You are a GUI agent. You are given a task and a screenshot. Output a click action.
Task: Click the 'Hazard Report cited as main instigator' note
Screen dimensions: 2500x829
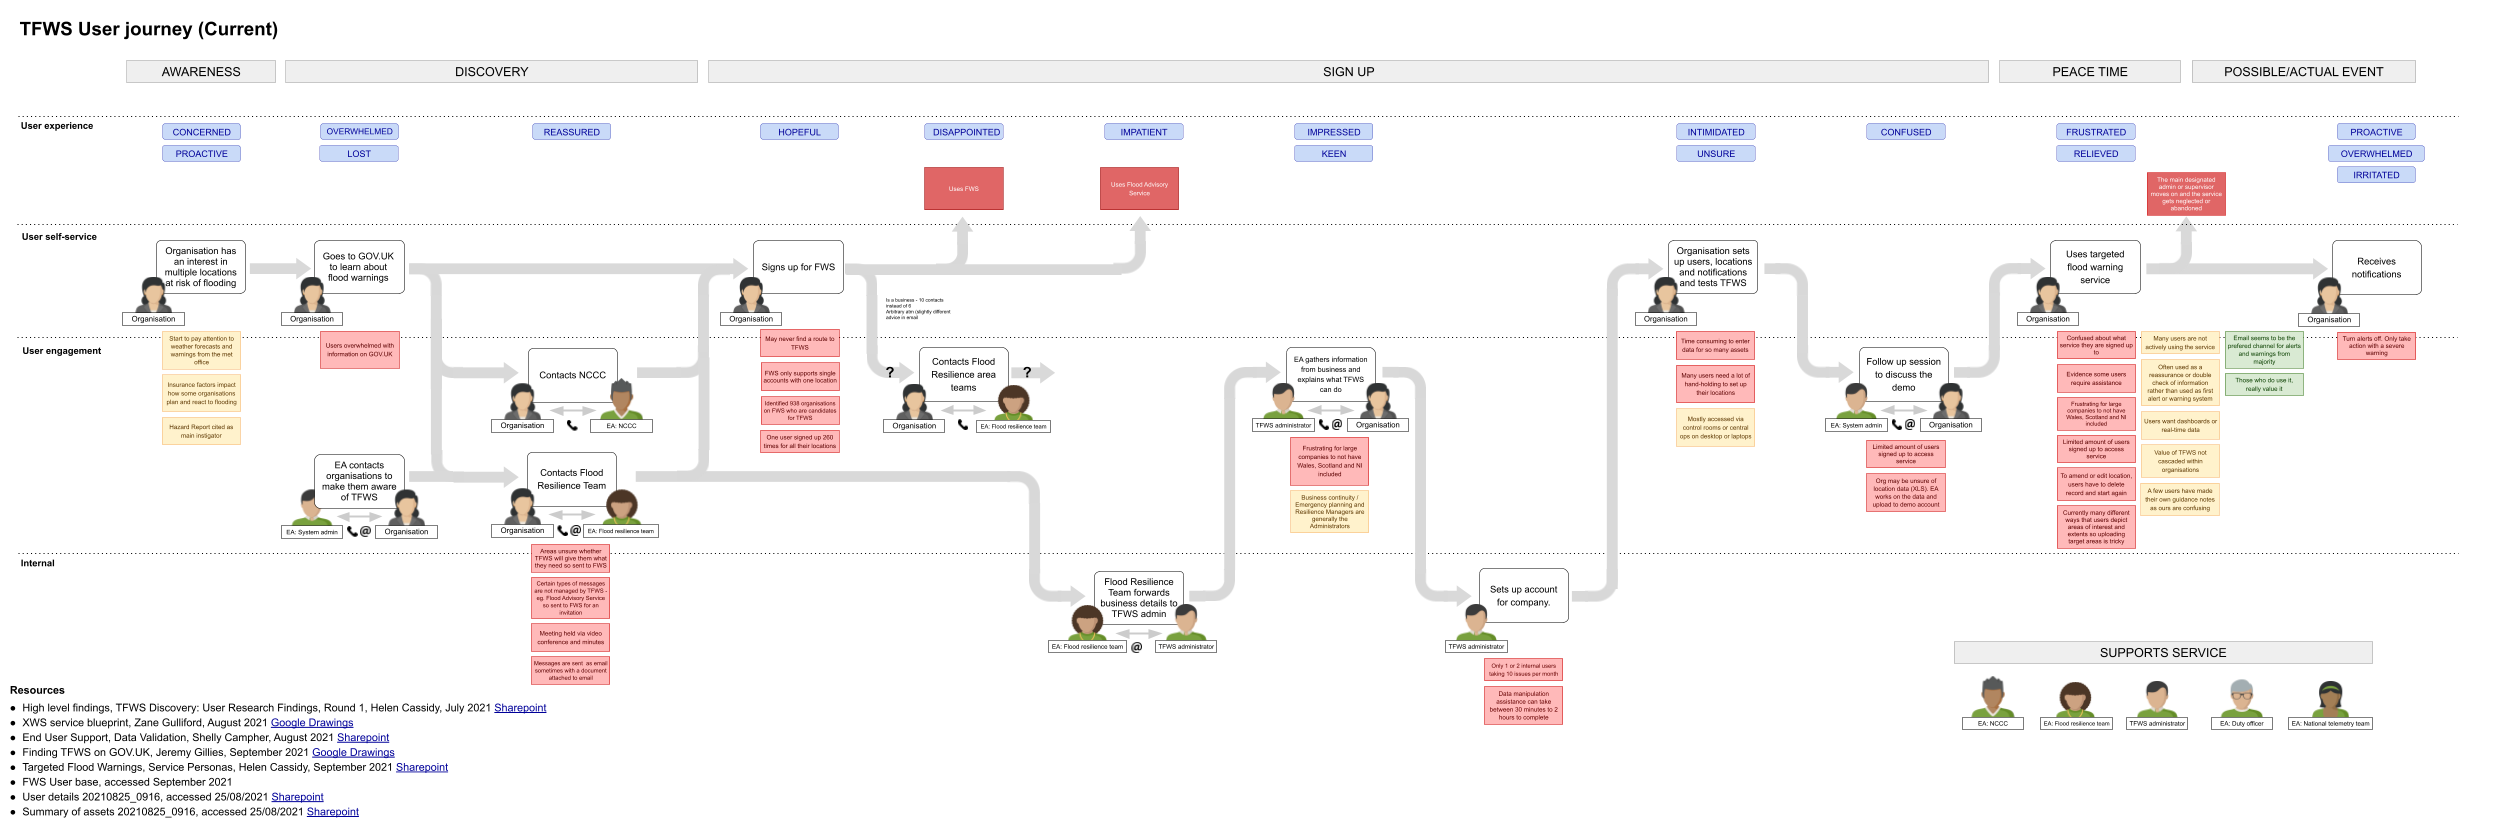(201, 431)
